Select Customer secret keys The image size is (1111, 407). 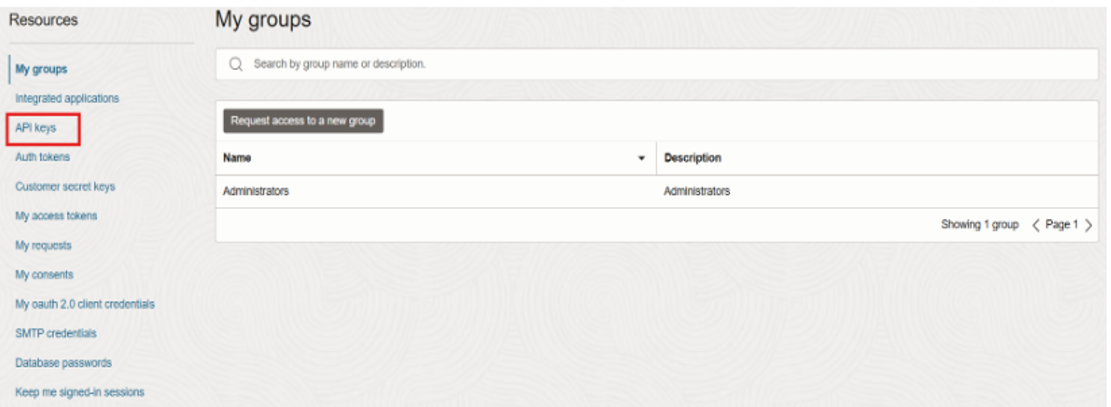coord(65,186)
